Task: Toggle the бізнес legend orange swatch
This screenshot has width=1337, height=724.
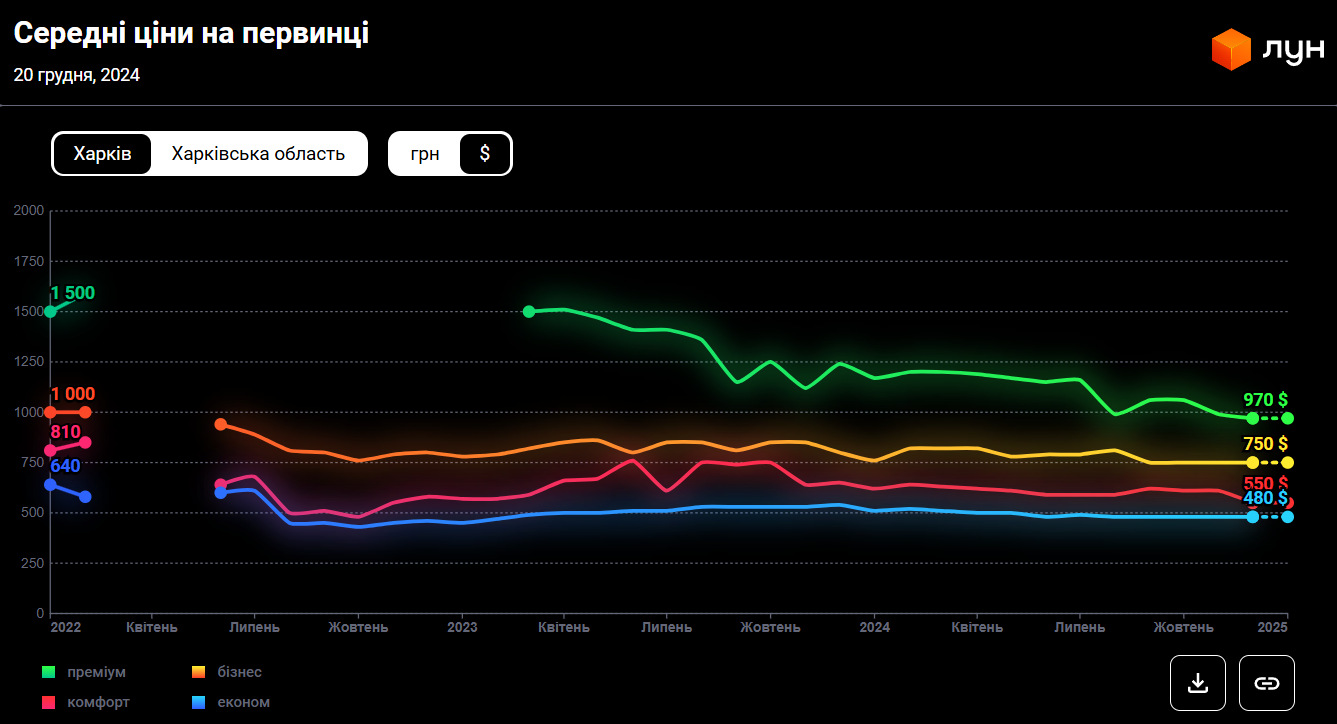Action: tap(198, 672)
